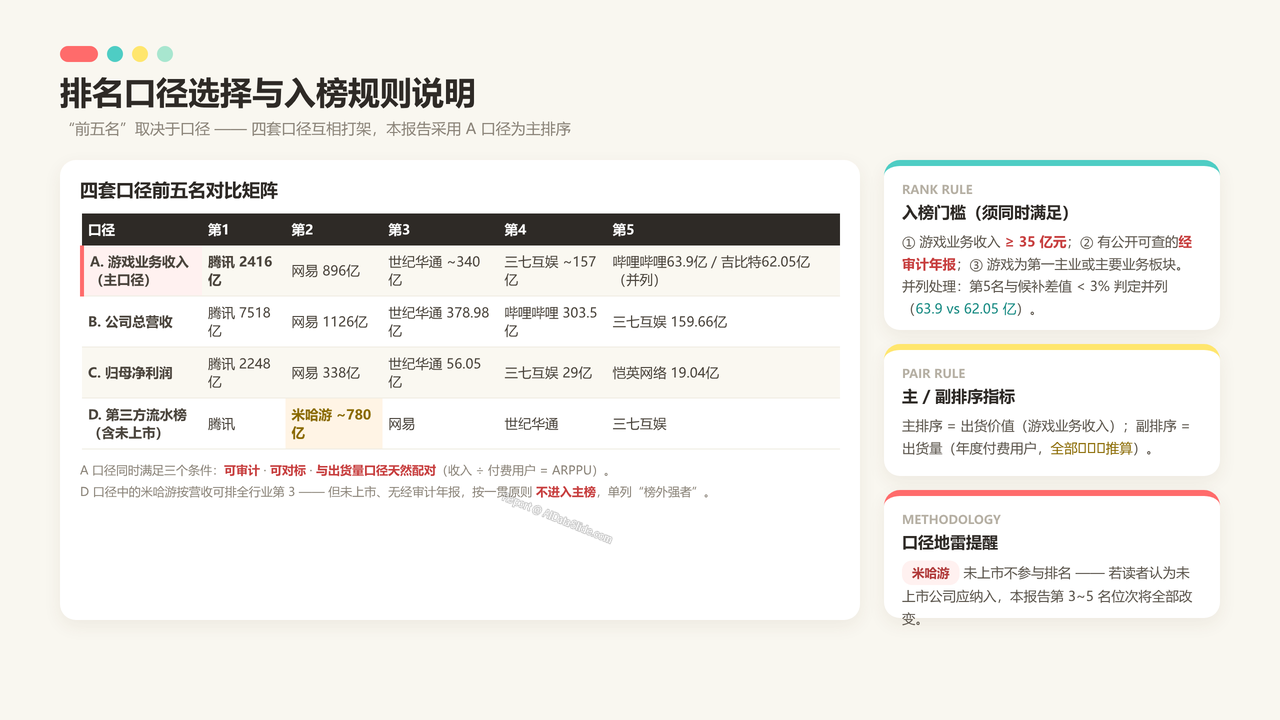Click the red text 与出货量口径天然配对
The height and width of the screenshot is (720, 1280).
click(375, 470)
